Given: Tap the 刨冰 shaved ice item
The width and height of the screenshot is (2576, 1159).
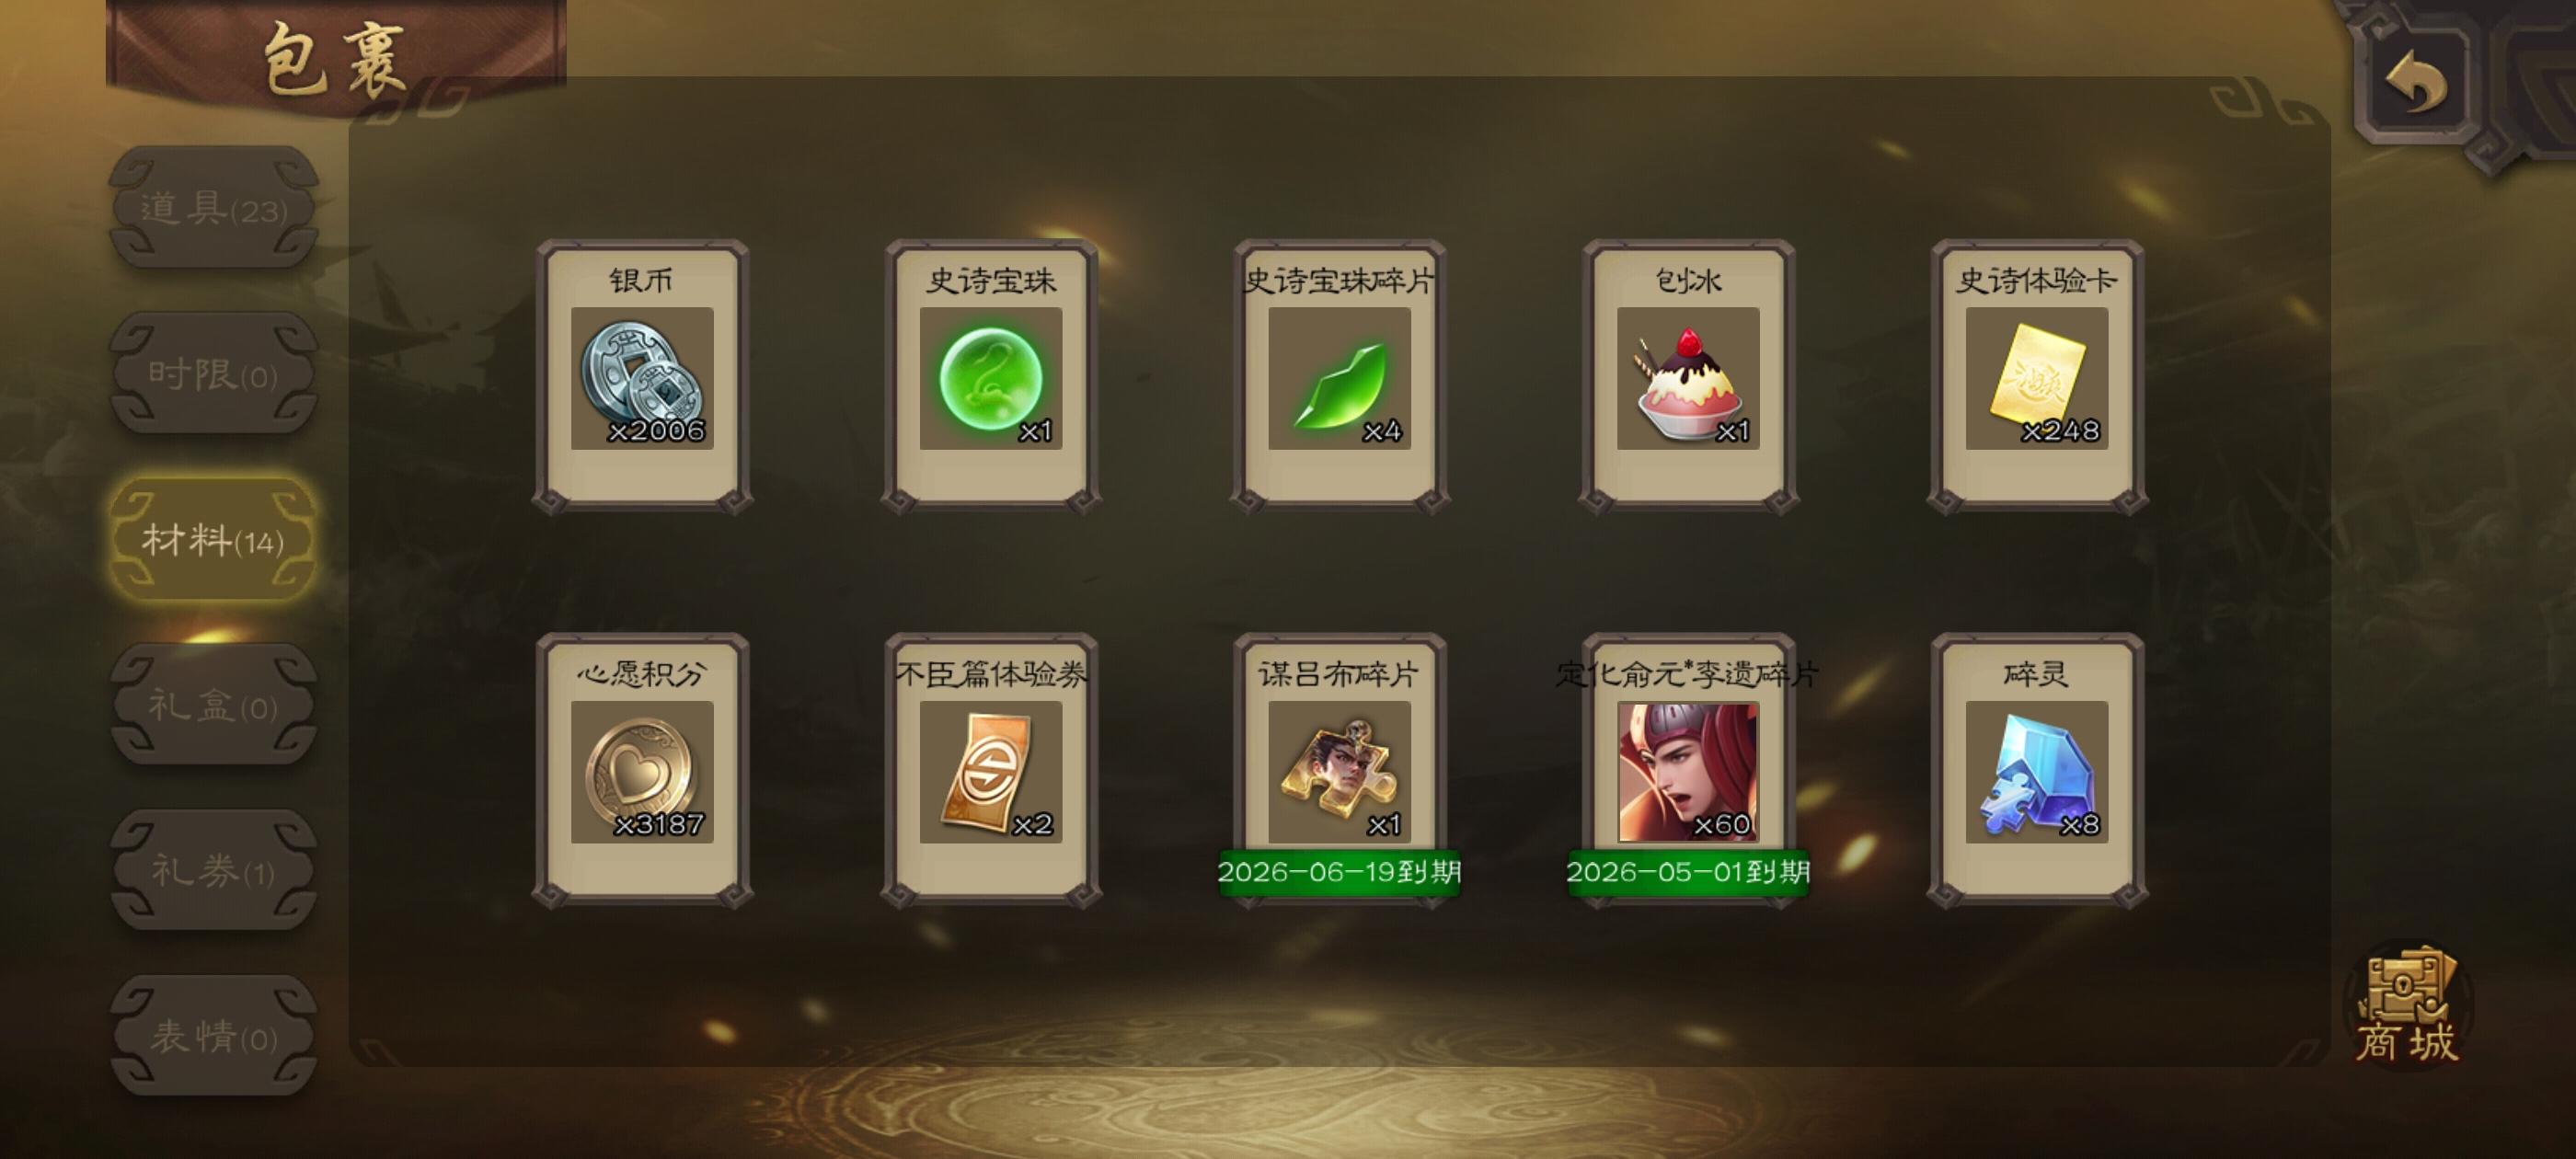Looking at the screenshot, I should [1688, 376].
